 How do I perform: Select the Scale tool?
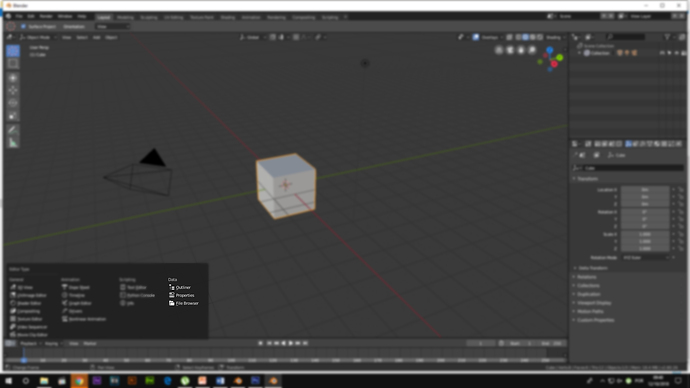[13, 116]
